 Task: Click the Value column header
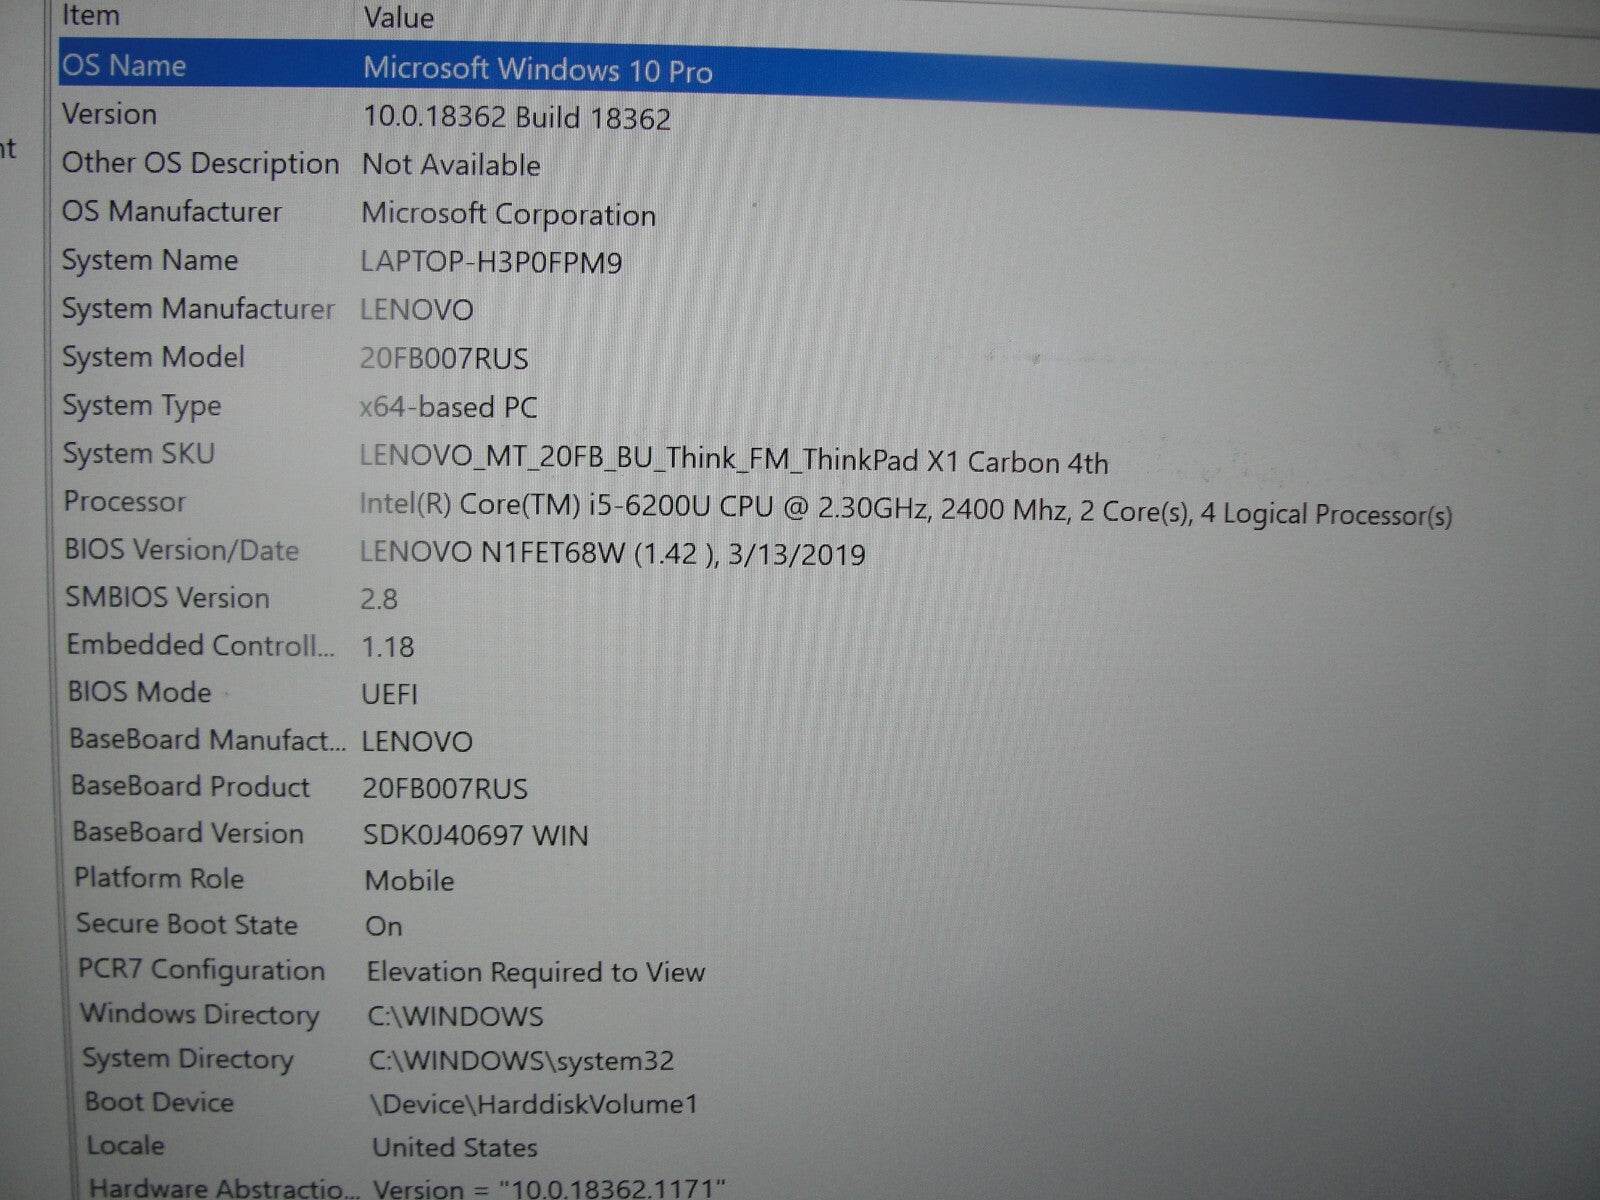point(395,17)
